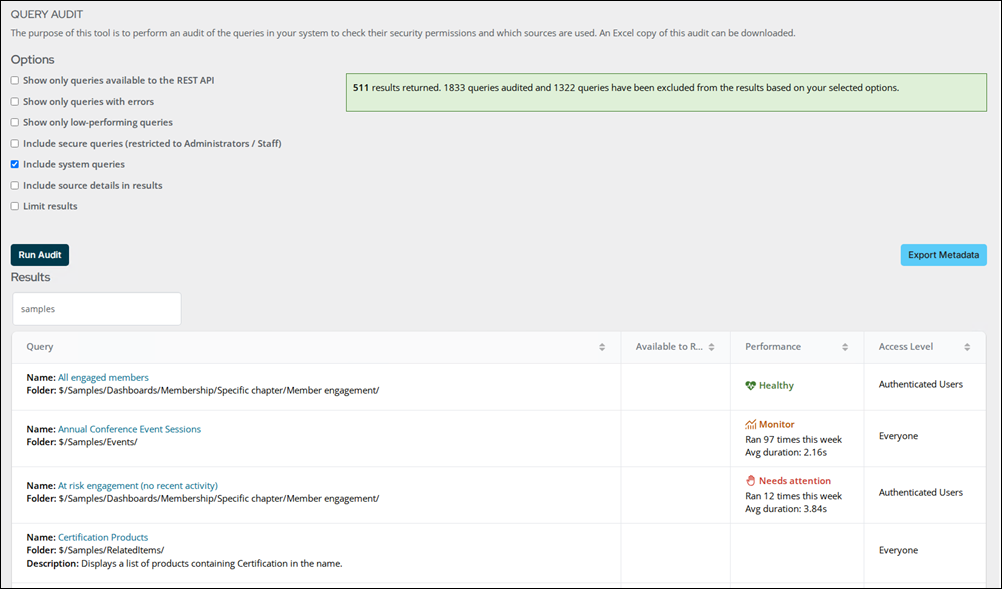Focus the results search field containing samples

96,309
